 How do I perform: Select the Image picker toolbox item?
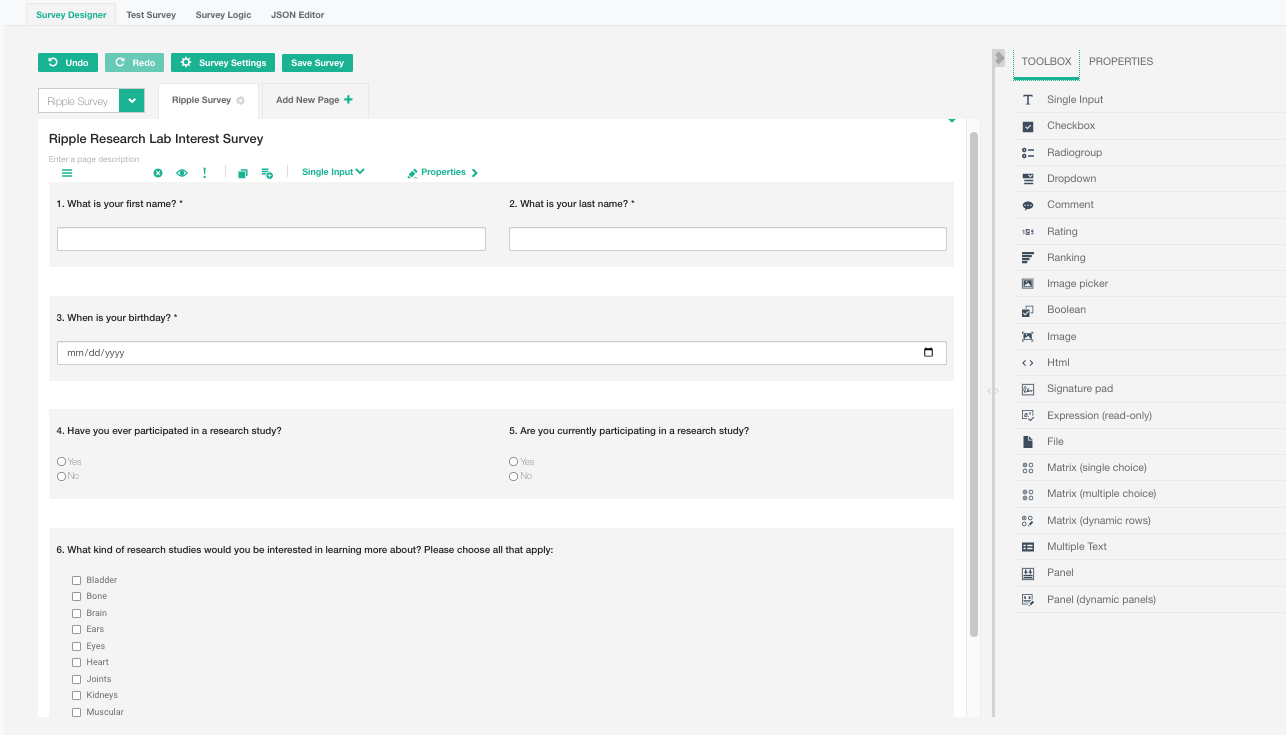1077,284
